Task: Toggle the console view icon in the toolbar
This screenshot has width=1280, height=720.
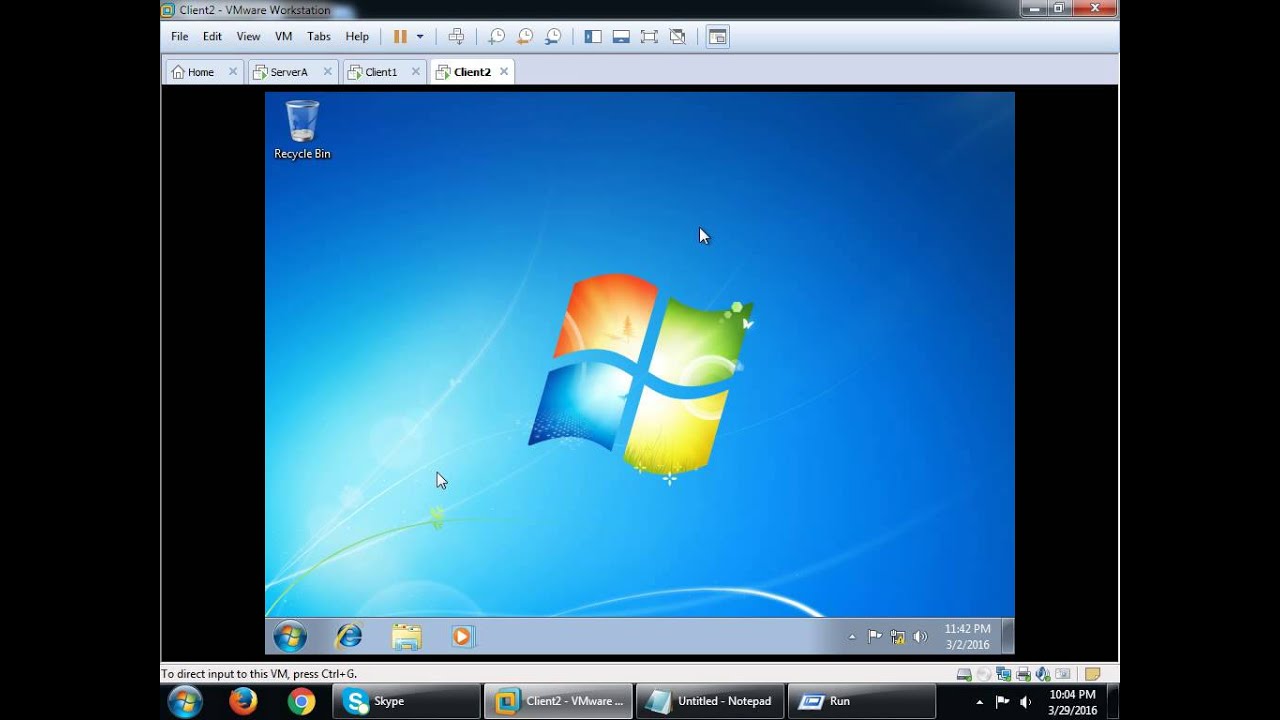Action: [717, 37]
